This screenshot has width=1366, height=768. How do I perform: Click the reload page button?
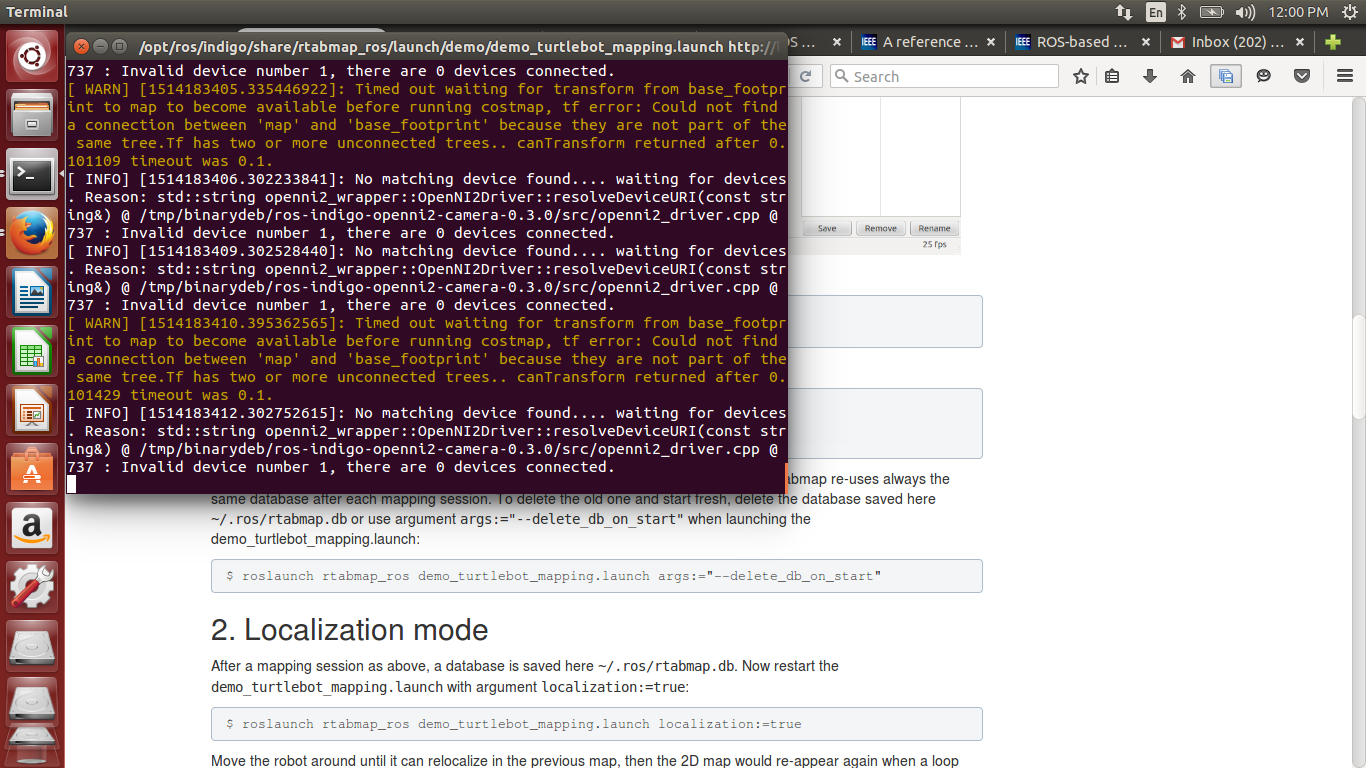pos(805,77)
